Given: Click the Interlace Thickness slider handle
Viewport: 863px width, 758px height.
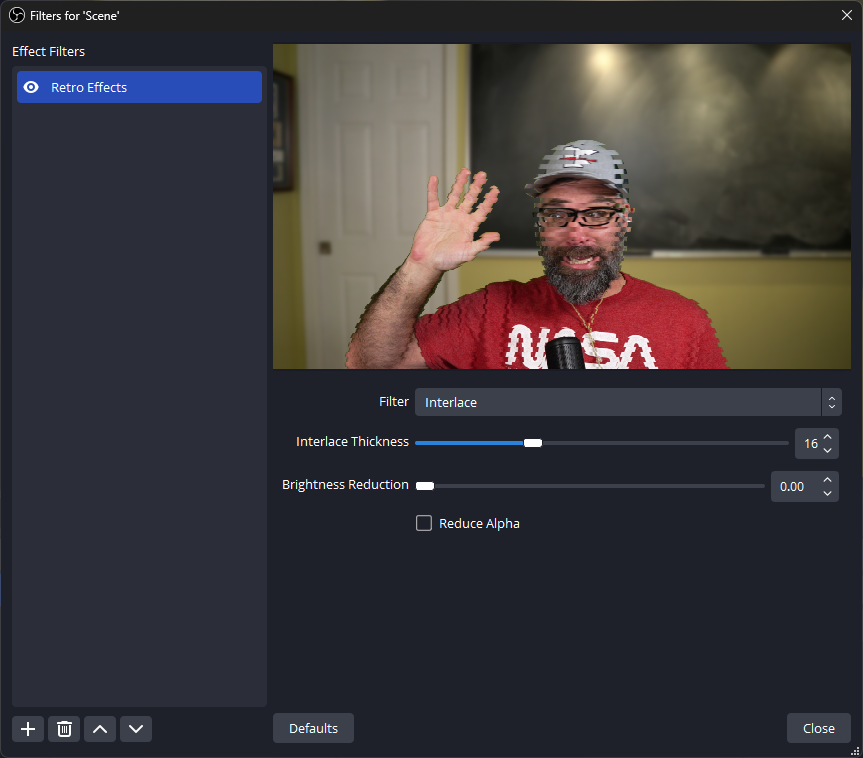Looking at the screenshot, I should point(533,443).
